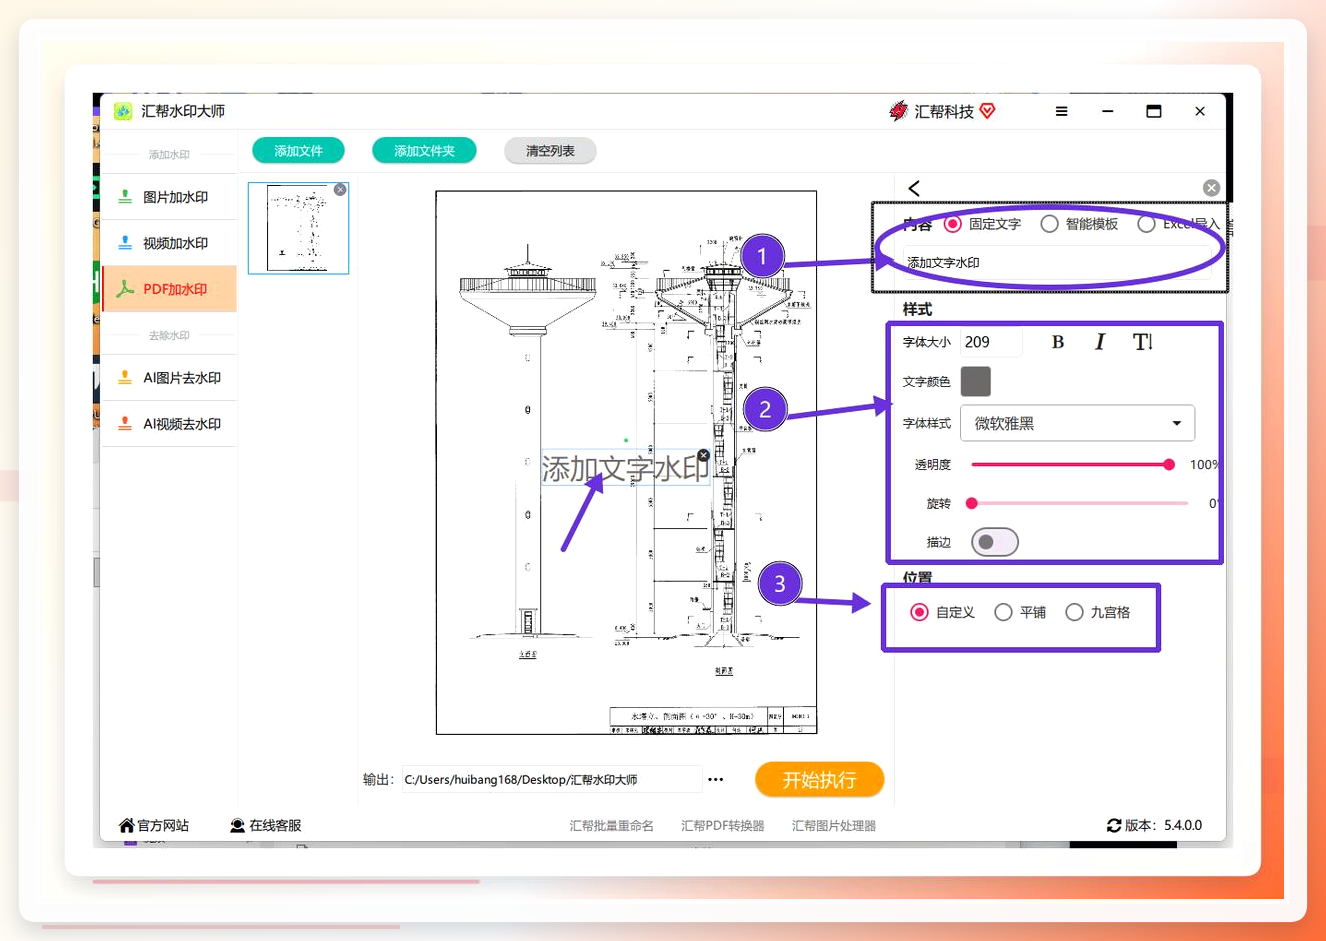Close the watermark settings panel

click(x=1211, y=188)
